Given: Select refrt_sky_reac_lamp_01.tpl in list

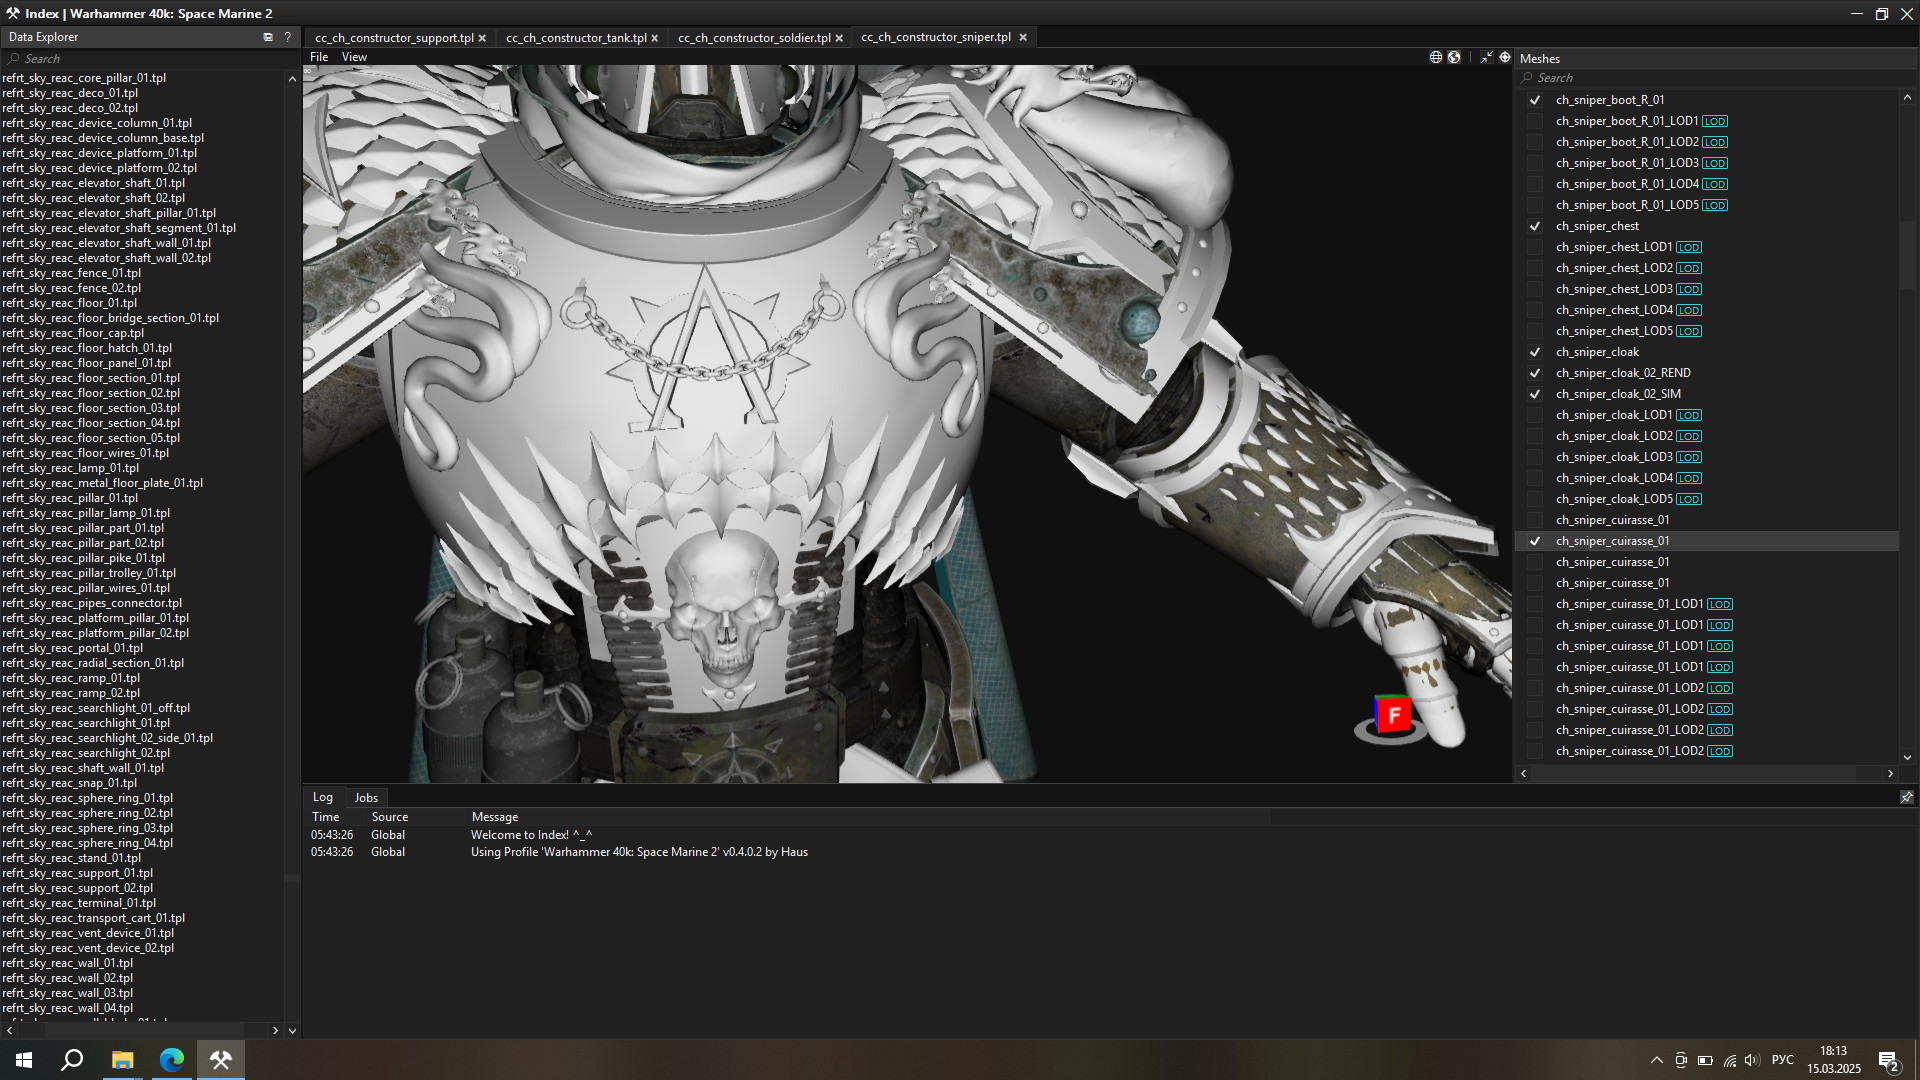Looking at the screenshot, I should (71, 468).
